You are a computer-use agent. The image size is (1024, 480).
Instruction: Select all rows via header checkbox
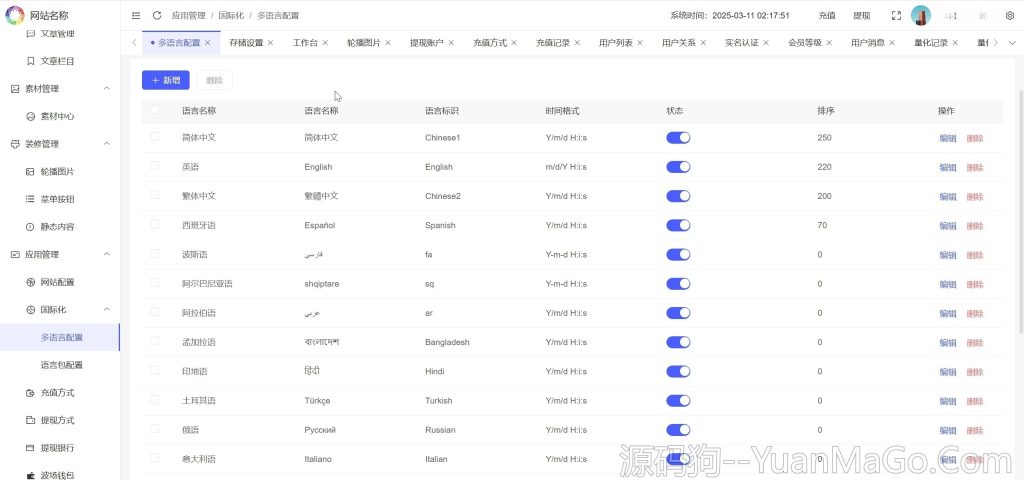154,110
